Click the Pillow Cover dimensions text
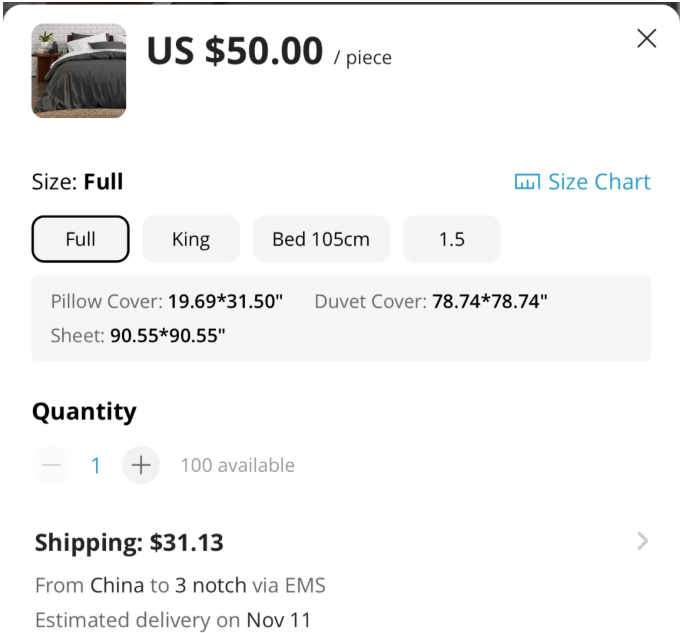 [167, 301]
